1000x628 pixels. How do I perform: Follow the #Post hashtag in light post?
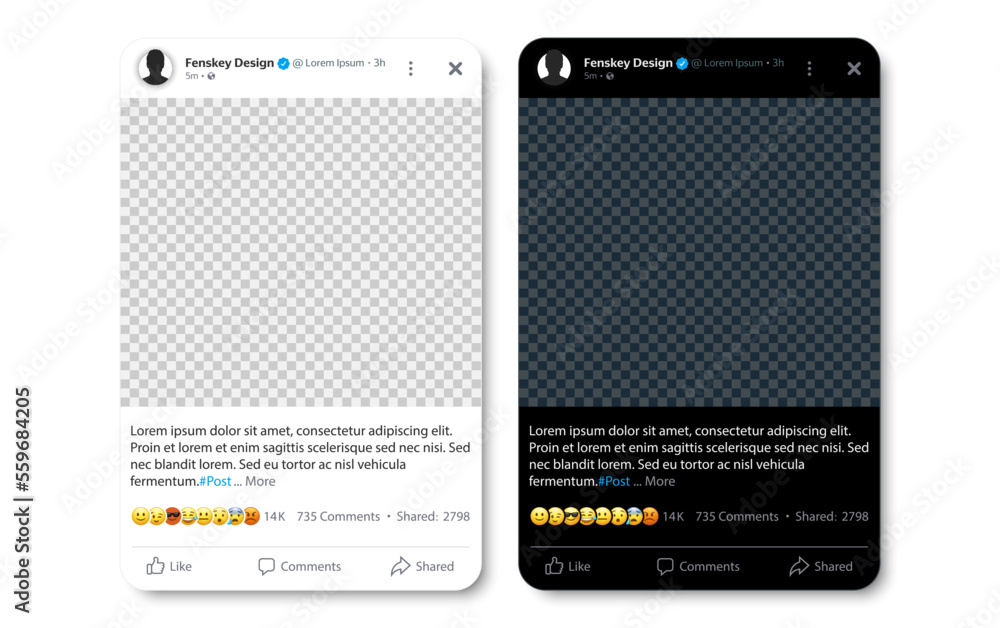(x=215, y=481)
